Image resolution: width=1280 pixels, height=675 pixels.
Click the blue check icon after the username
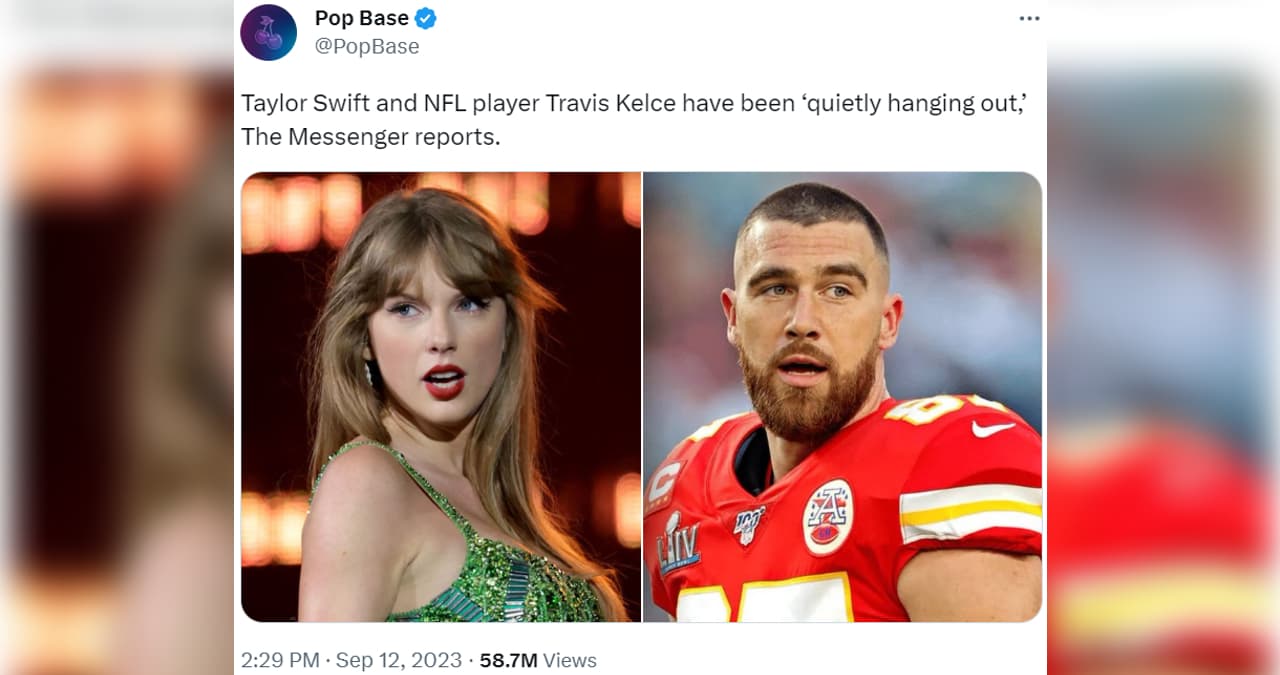coord(424,17)
